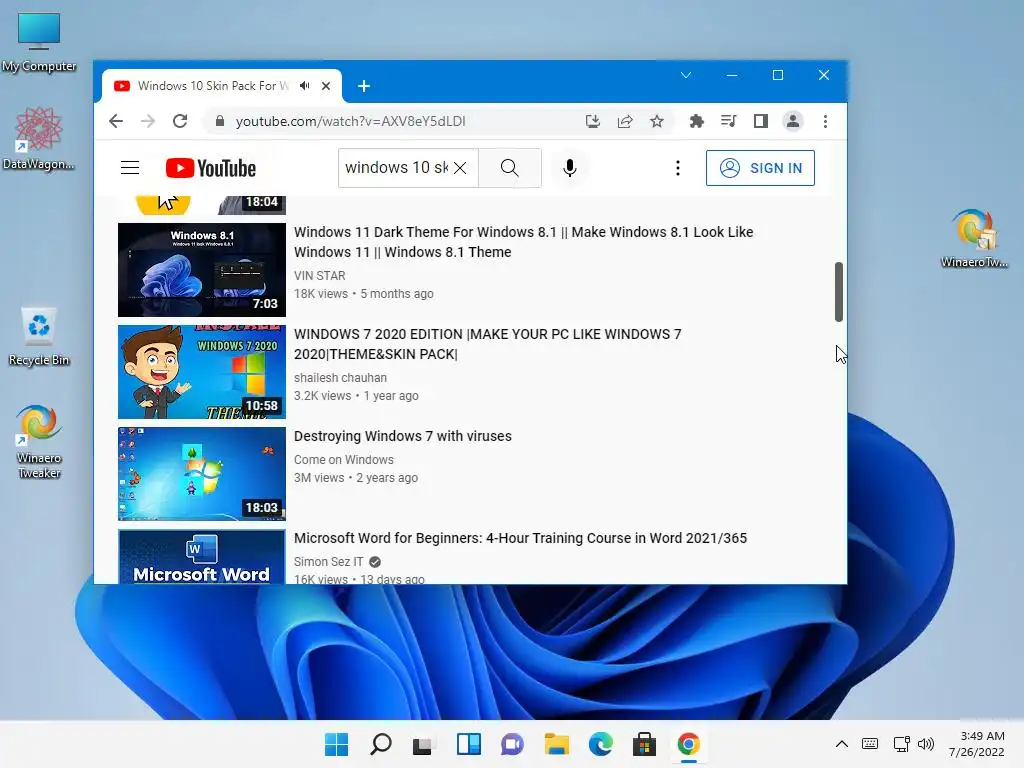
Task: Open Microsoft Word for Beginners video title
Action: coord(520,537)
